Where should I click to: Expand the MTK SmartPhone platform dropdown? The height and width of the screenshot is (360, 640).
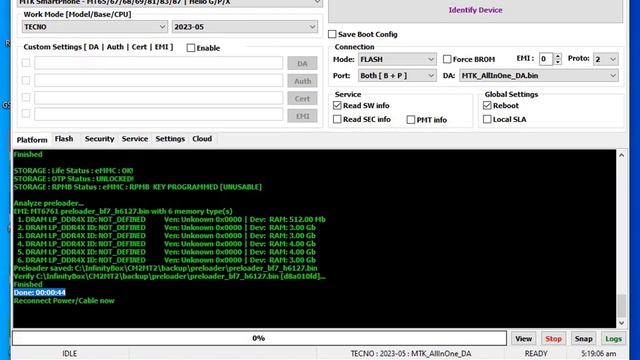tap(170, 2)
